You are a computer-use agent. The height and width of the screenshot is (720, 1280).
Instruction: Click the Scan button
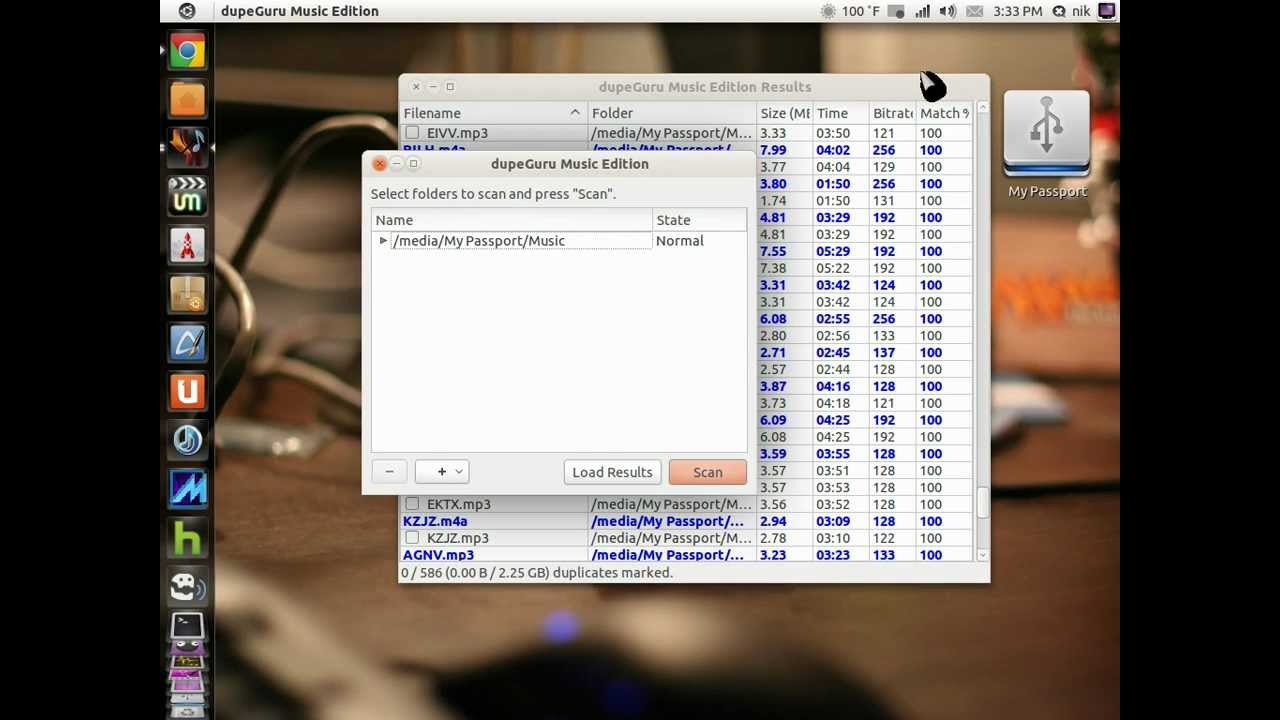pos(708,472)
